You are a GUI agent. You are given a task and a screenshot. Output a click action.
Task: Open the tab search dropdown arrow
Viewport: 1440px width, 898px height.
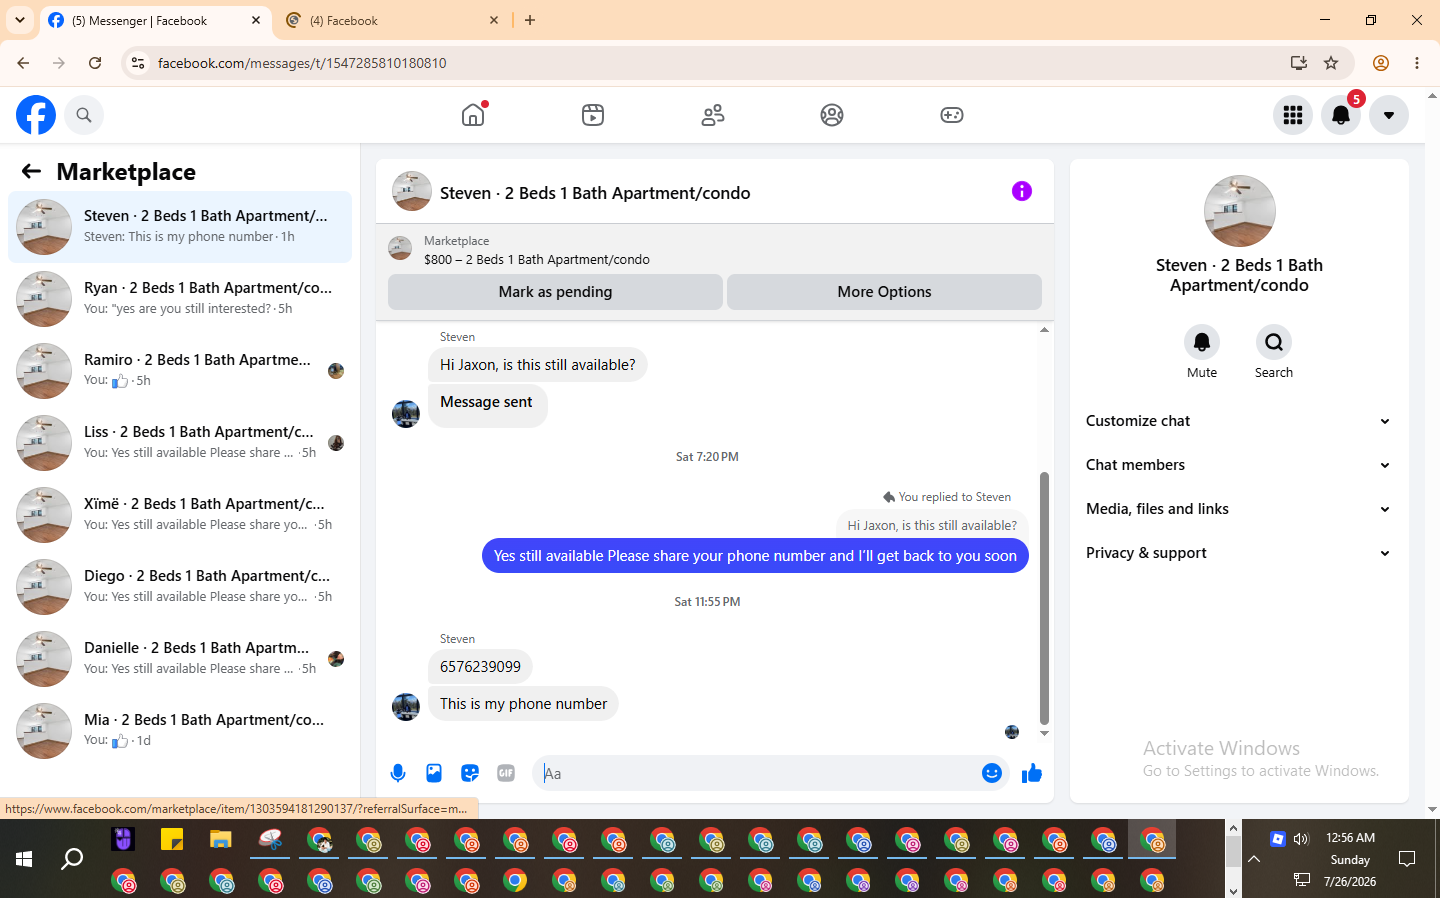20,20
